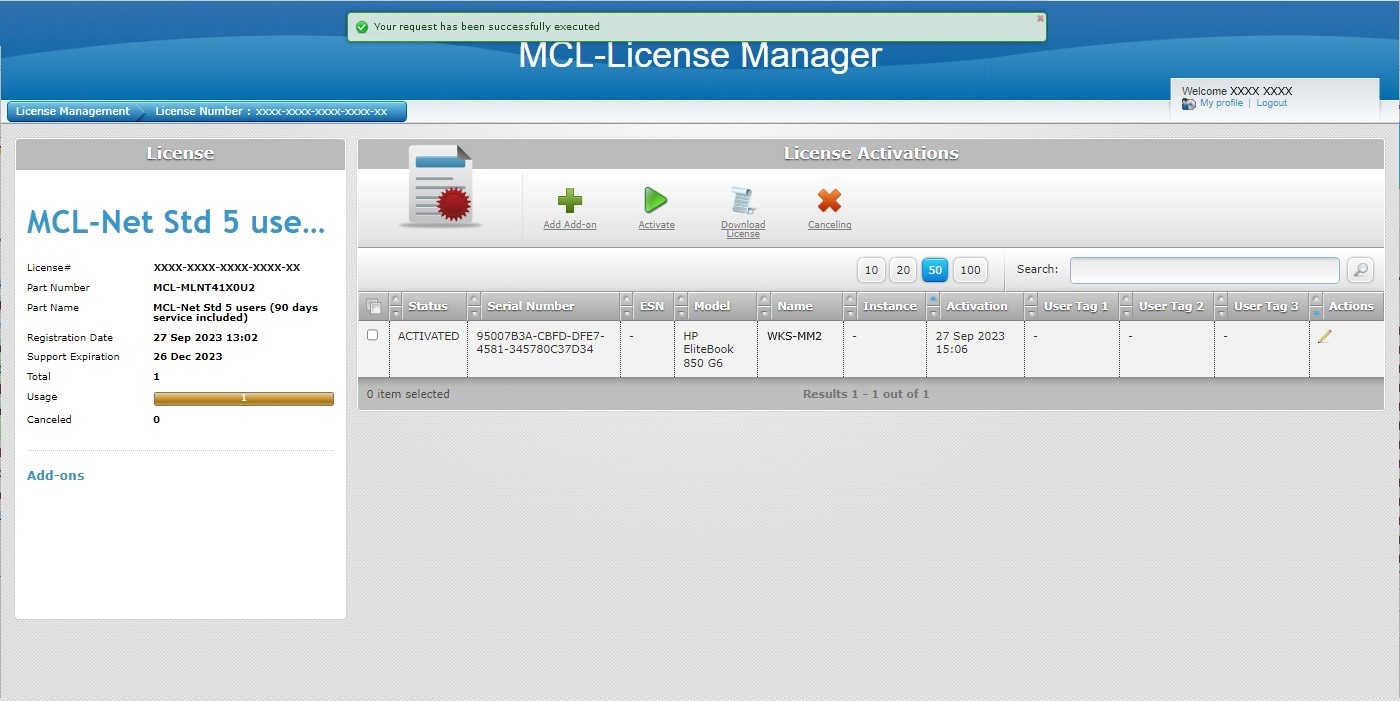Image resolution: width=1400 pixels, height=701 pixels.
Task: Go to License Management in the breadcrumb
Action: point(73,111)
